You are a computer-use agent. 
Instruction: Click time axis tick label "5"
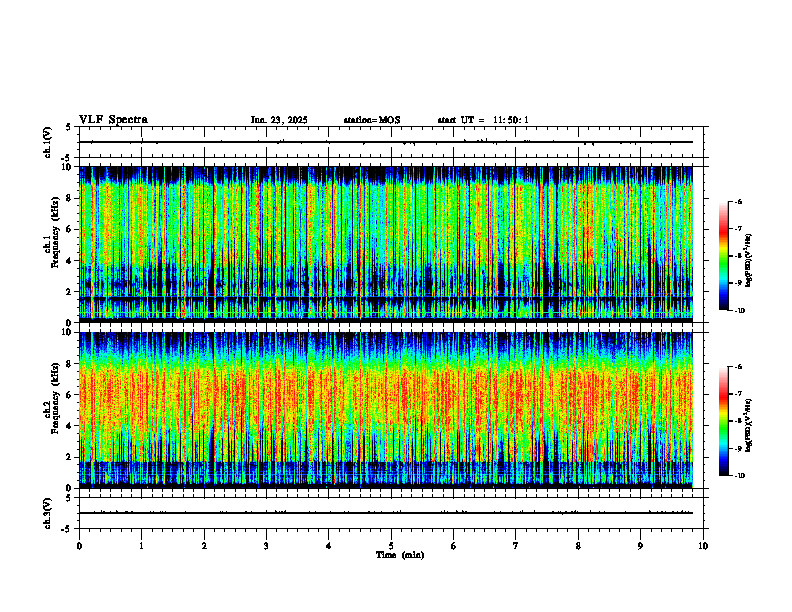point(391,546)
